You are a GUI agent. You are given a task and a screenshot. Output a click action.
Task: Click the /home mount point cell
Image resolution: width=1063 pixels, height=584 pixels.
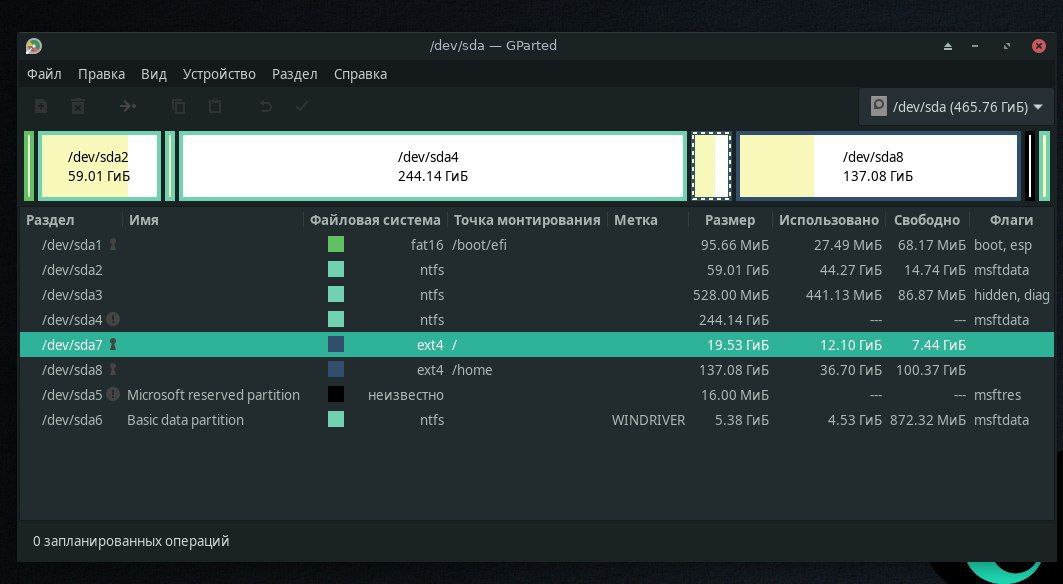pos(472,370)
